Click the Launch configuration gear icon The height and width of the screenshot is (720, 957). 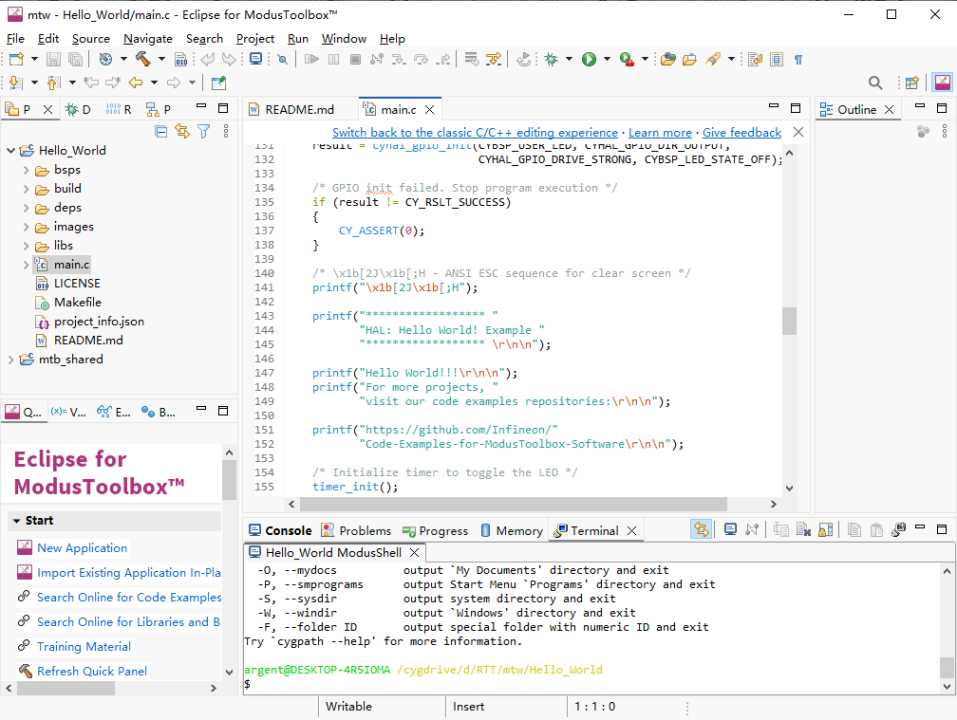(106, 59)
